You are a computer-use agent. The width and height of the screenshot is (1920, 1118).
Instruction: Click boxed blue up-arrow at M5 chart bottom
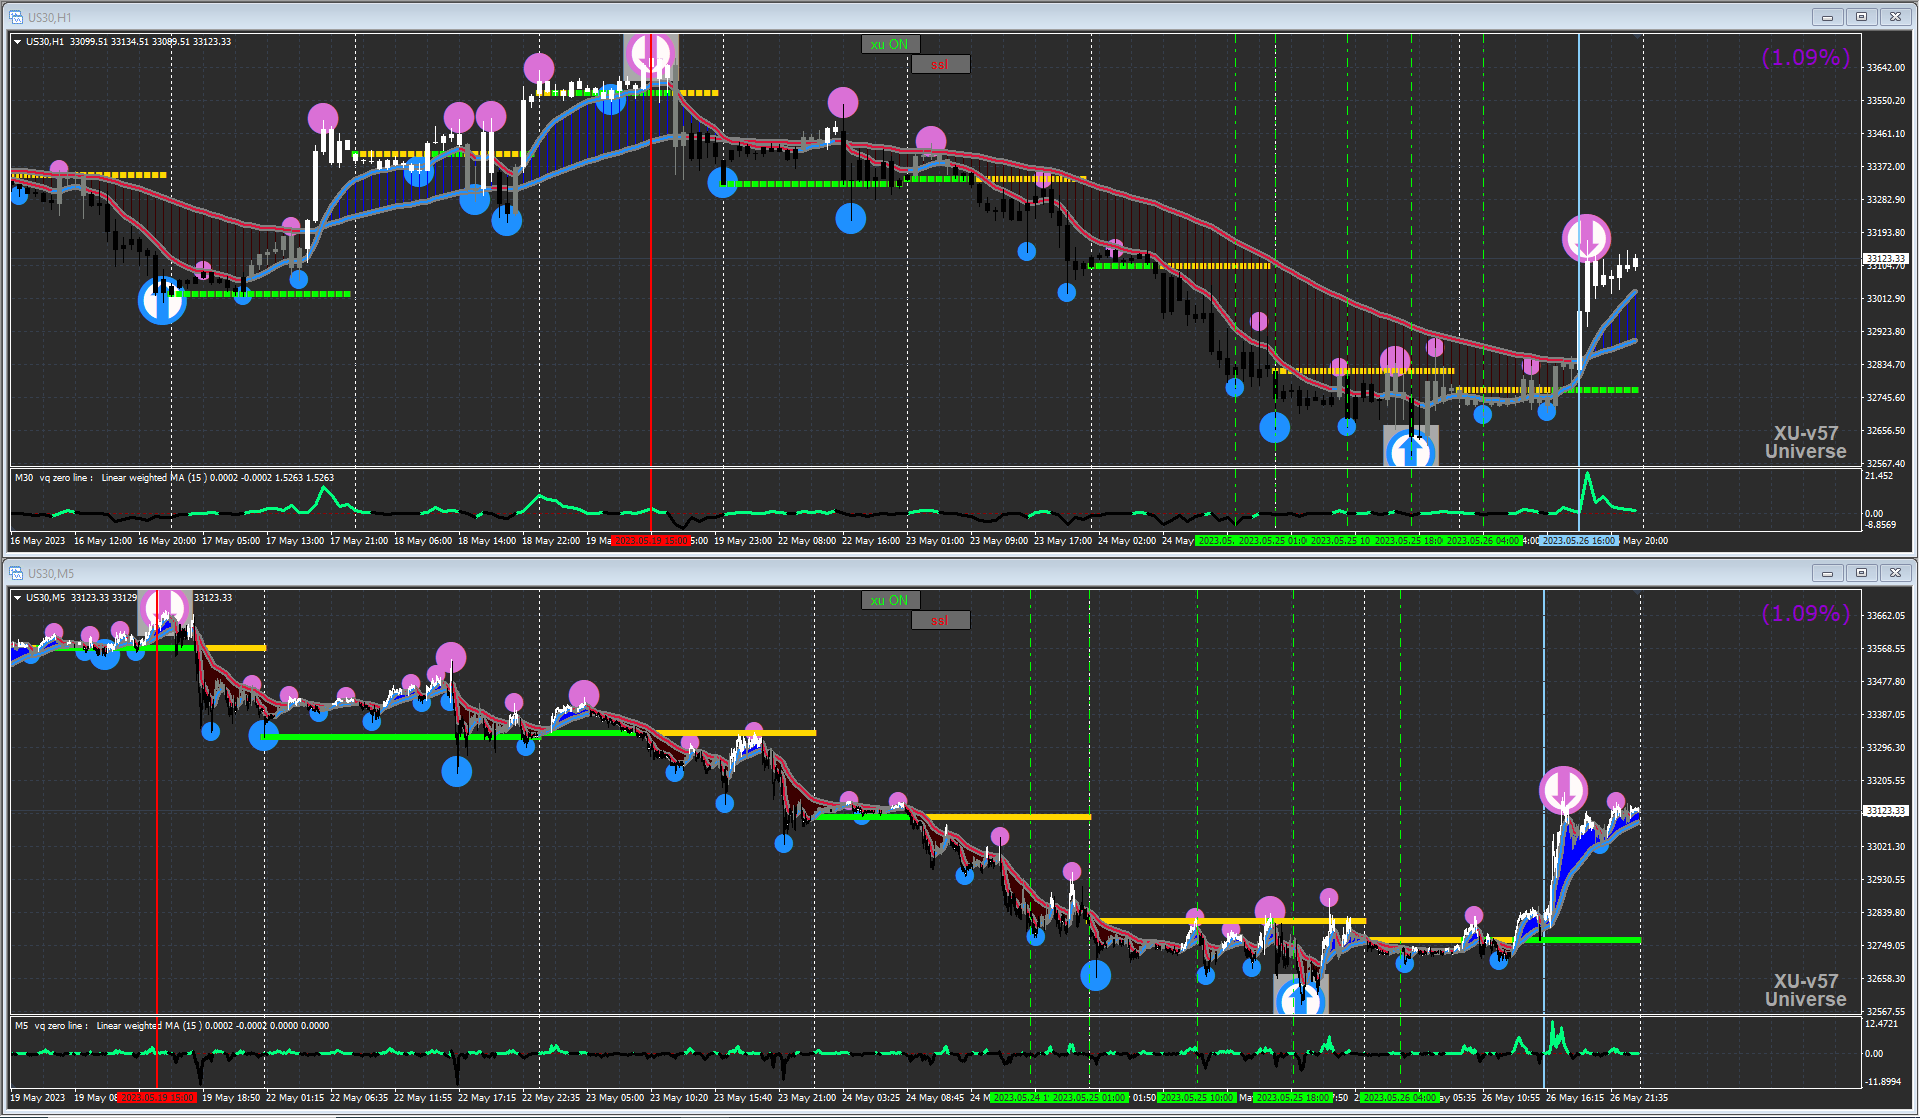point(1300,996)
